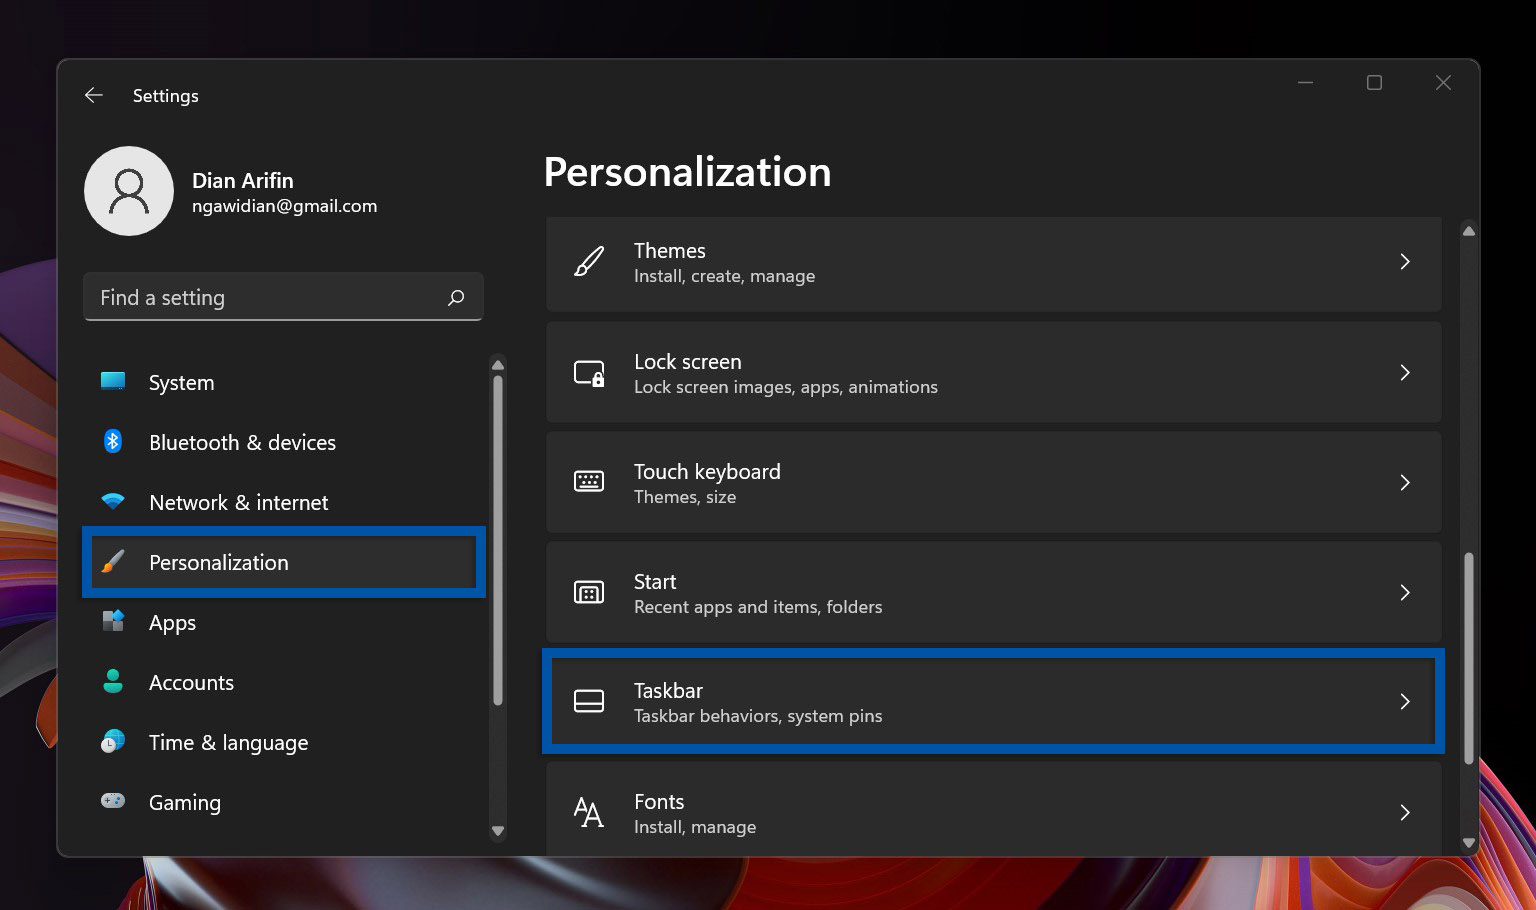The height and width of the screenshot is (910, 1536).
Task: Click the Network & internet icon
Action: (x=113, y=501)
